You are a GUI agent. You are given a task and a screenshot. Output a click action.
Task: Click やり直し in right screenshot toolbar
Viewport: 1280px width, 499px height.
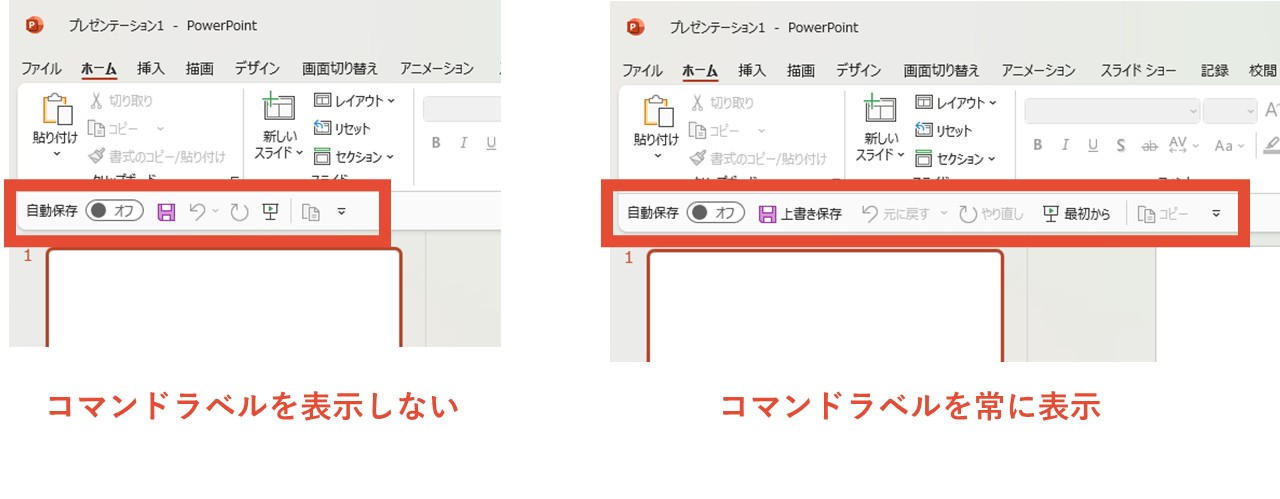click(x=991, y=214)
